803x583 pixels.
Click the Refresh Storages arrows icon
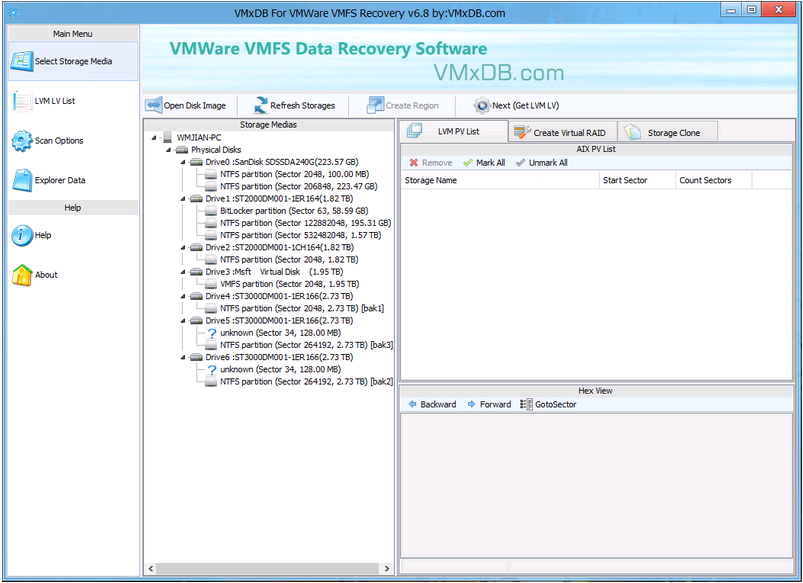tap(261, 105)
